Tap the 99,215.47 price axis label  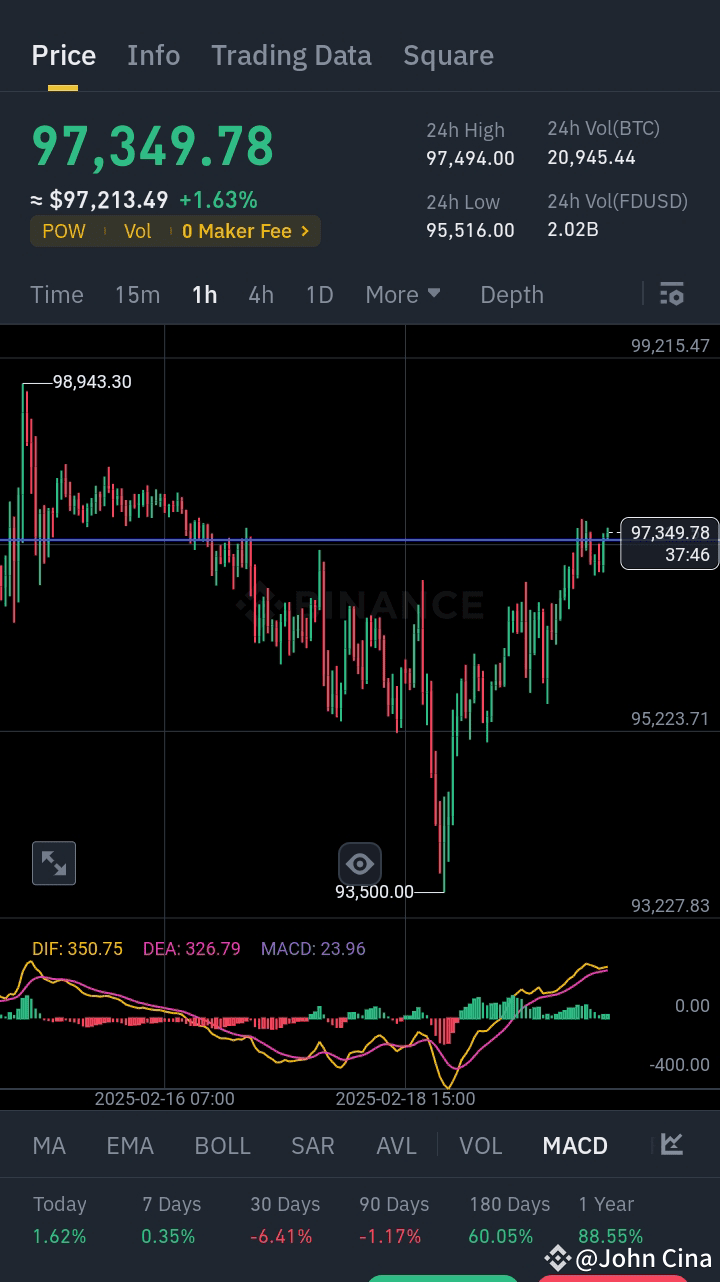[x=670, y=346]
